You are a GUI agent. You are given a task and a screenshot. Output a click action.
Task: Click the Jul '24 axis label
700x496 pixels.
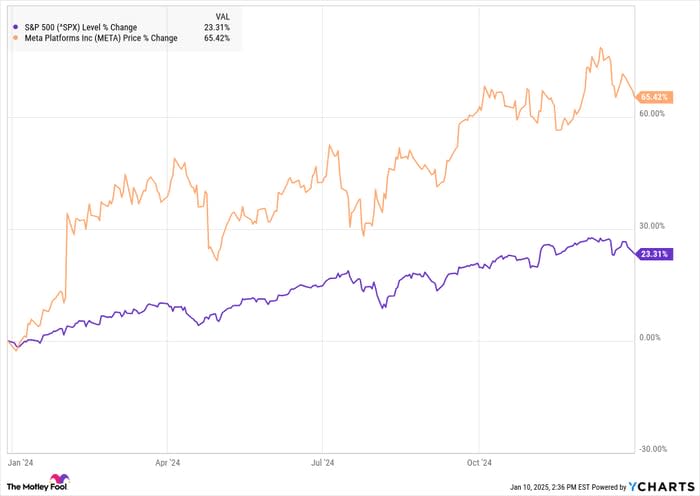(x=322, y=463)
